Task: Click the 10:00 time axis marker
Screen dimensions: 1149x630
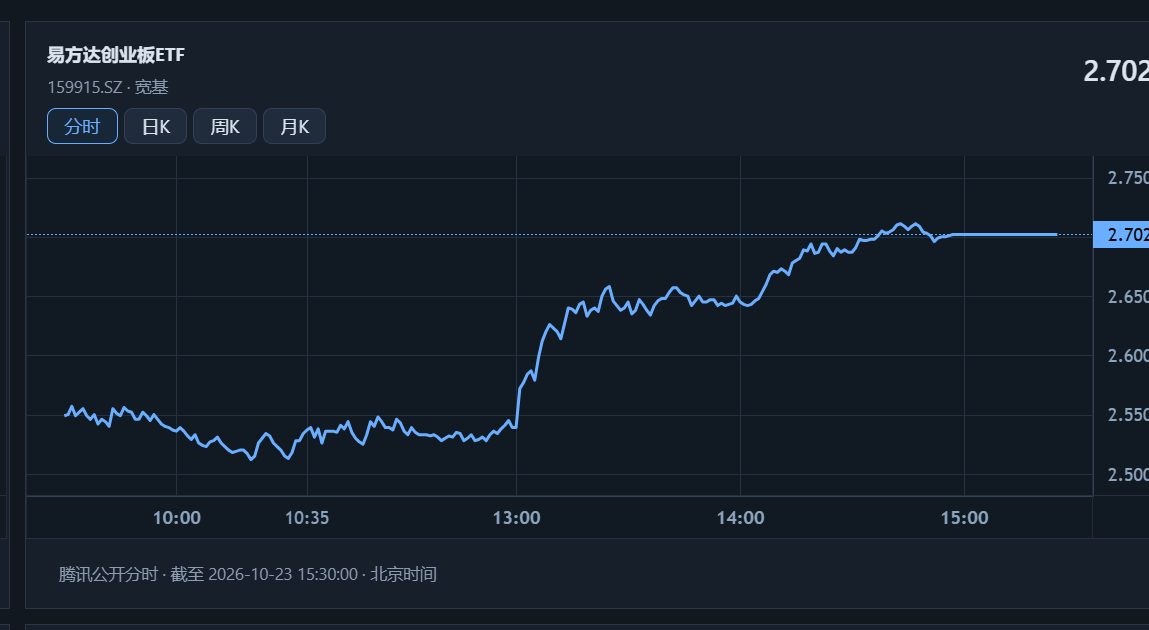Action: click(177, 518)
